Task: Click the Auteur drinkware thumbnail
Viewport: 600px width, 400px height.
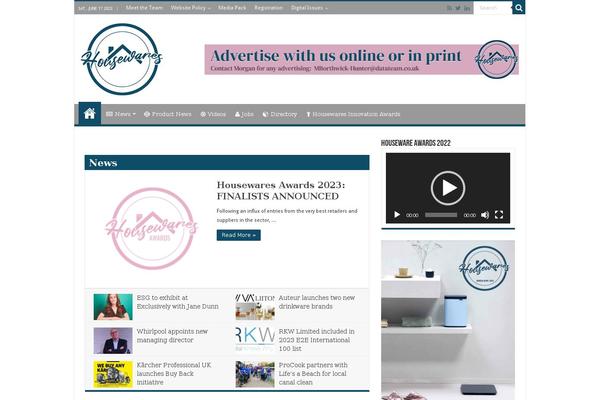Action: pos(255,307)
